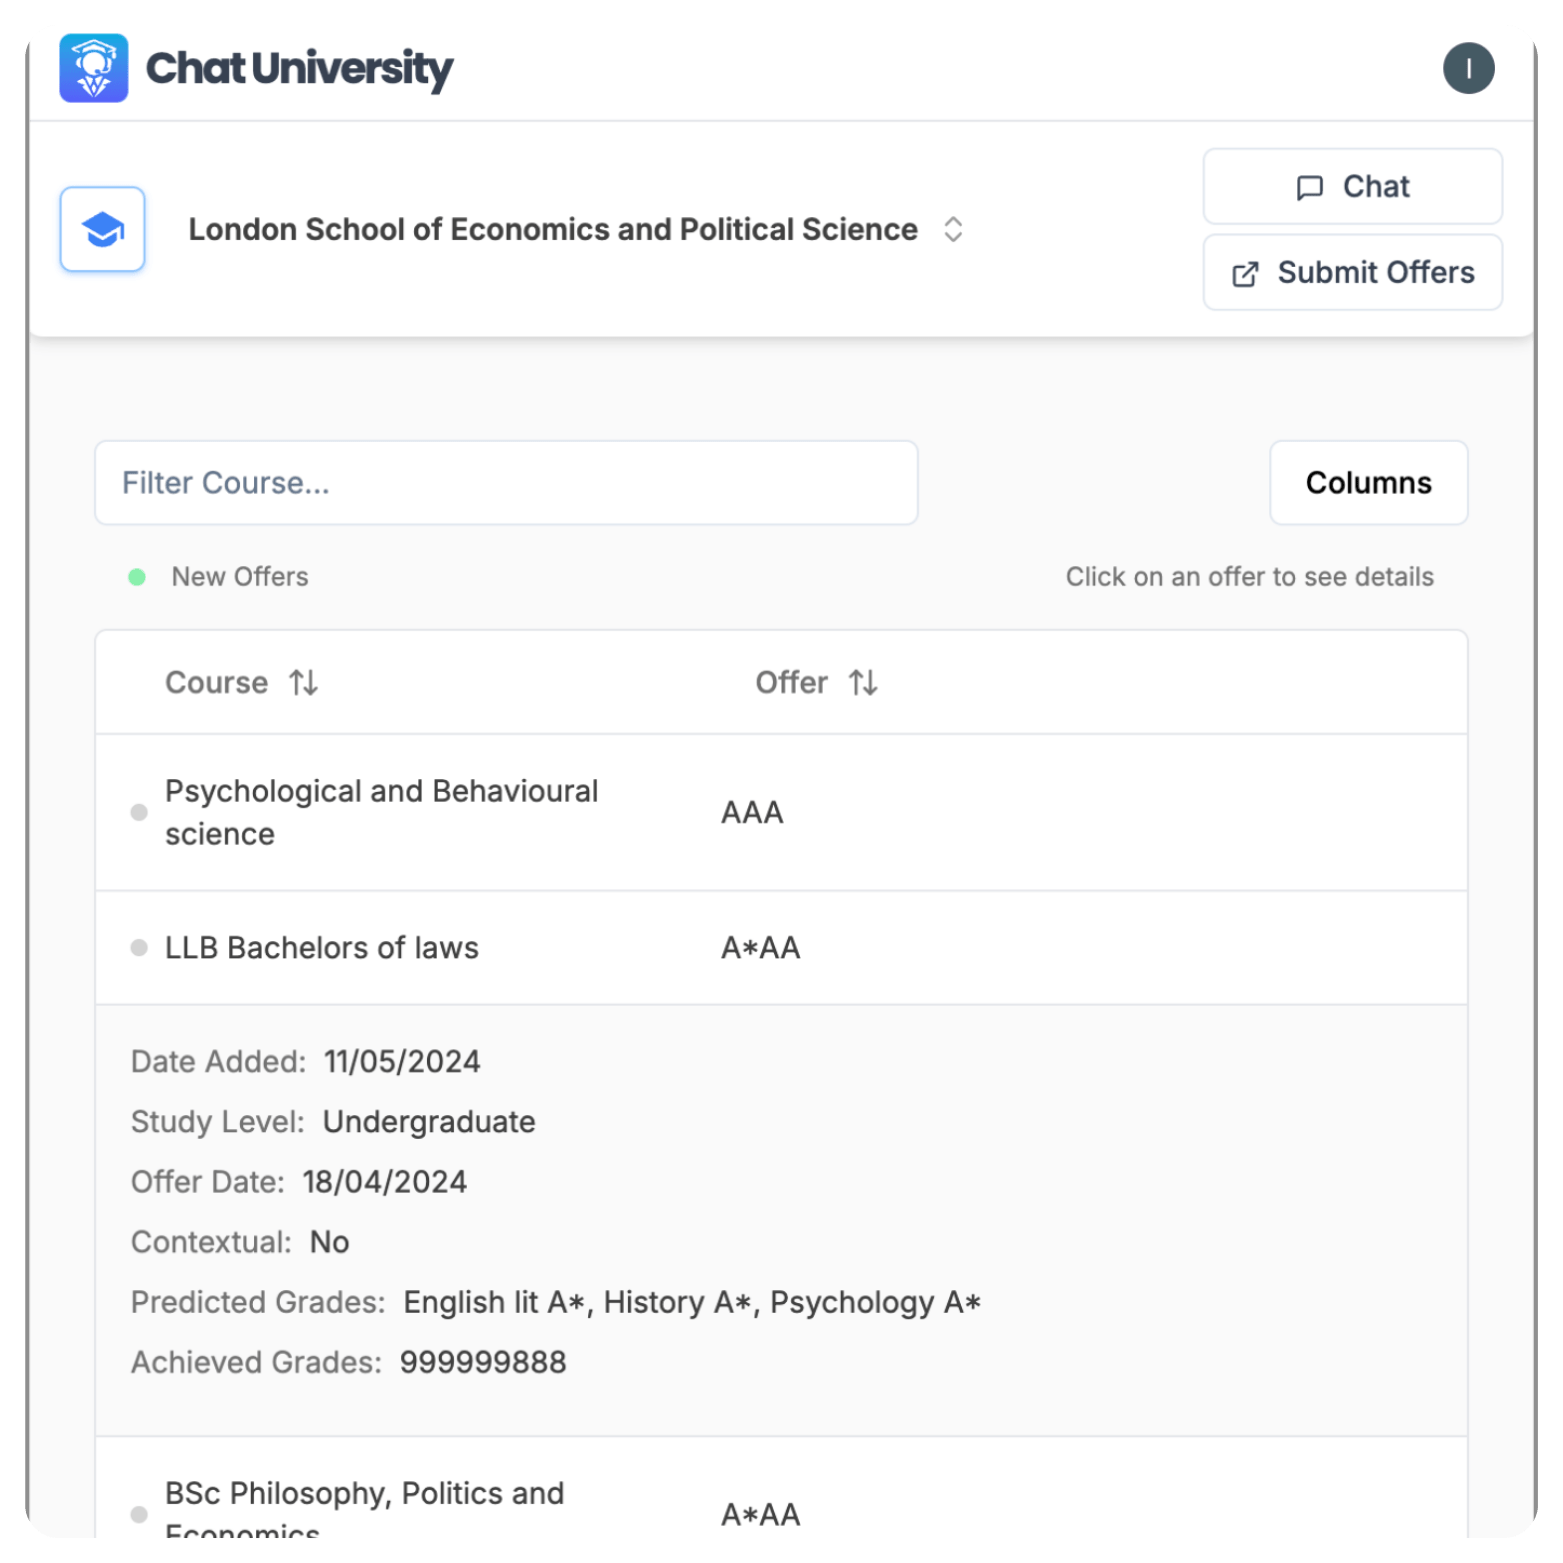The width and height of the screenshot is (1563, 1563).
Task: Expand the university selector chevrons
Action: coord(953,229)
